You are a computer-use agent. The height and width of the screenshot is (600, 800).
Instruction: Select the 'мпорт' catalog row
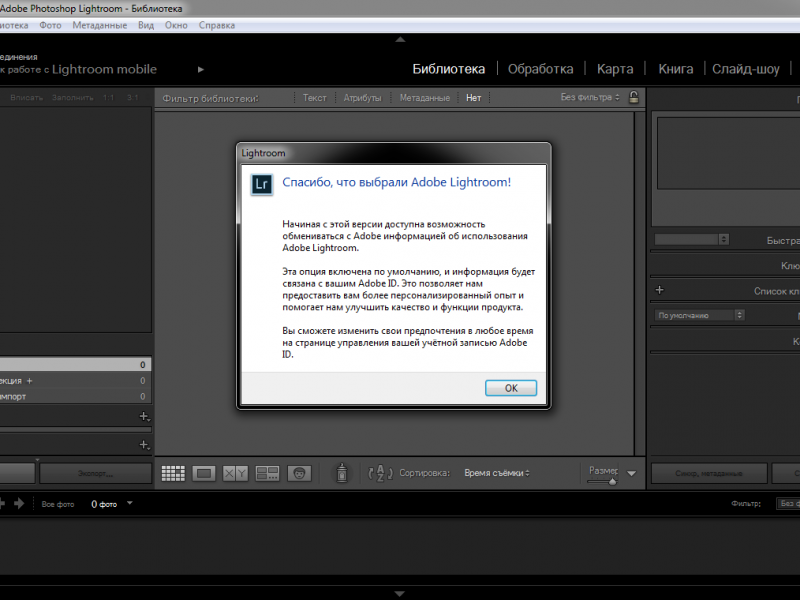point(76,396)
